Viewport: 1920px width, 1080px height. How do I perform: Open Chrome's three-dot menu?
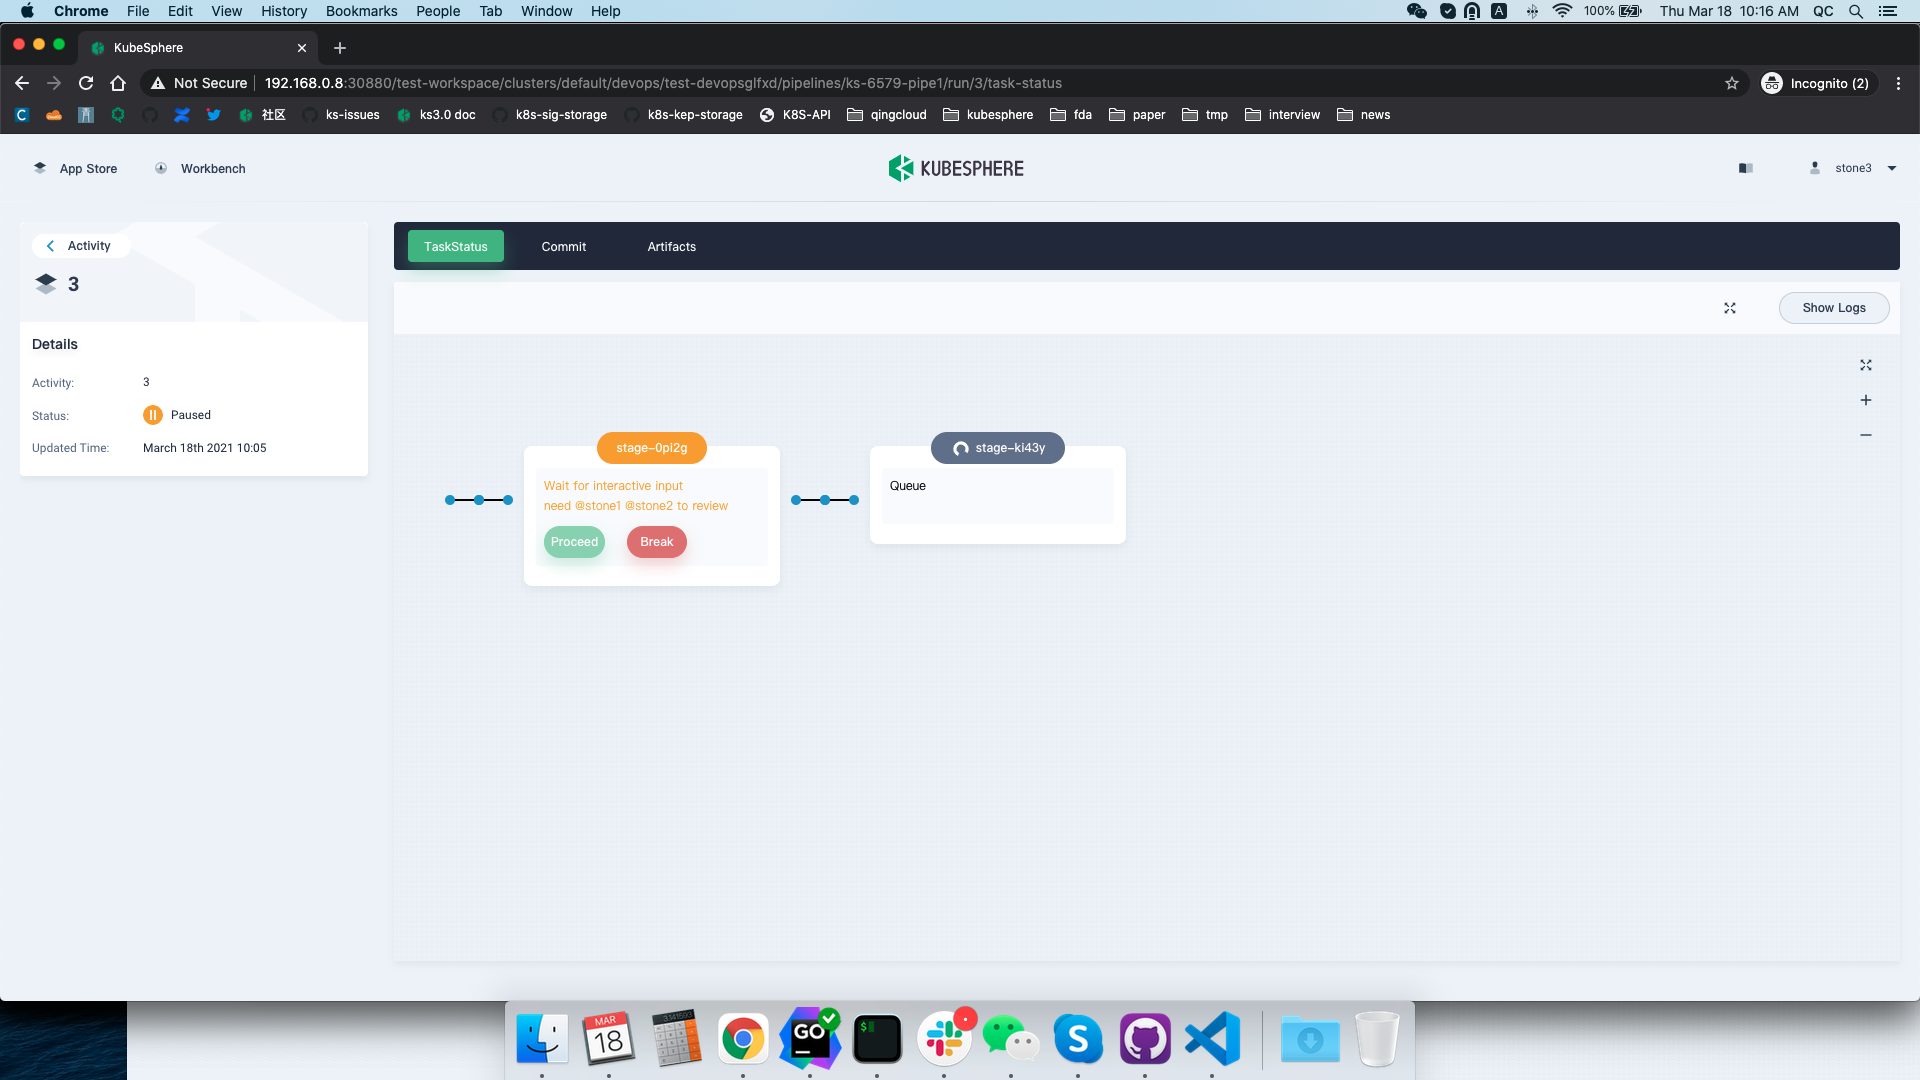click(x=1898, y=83)
